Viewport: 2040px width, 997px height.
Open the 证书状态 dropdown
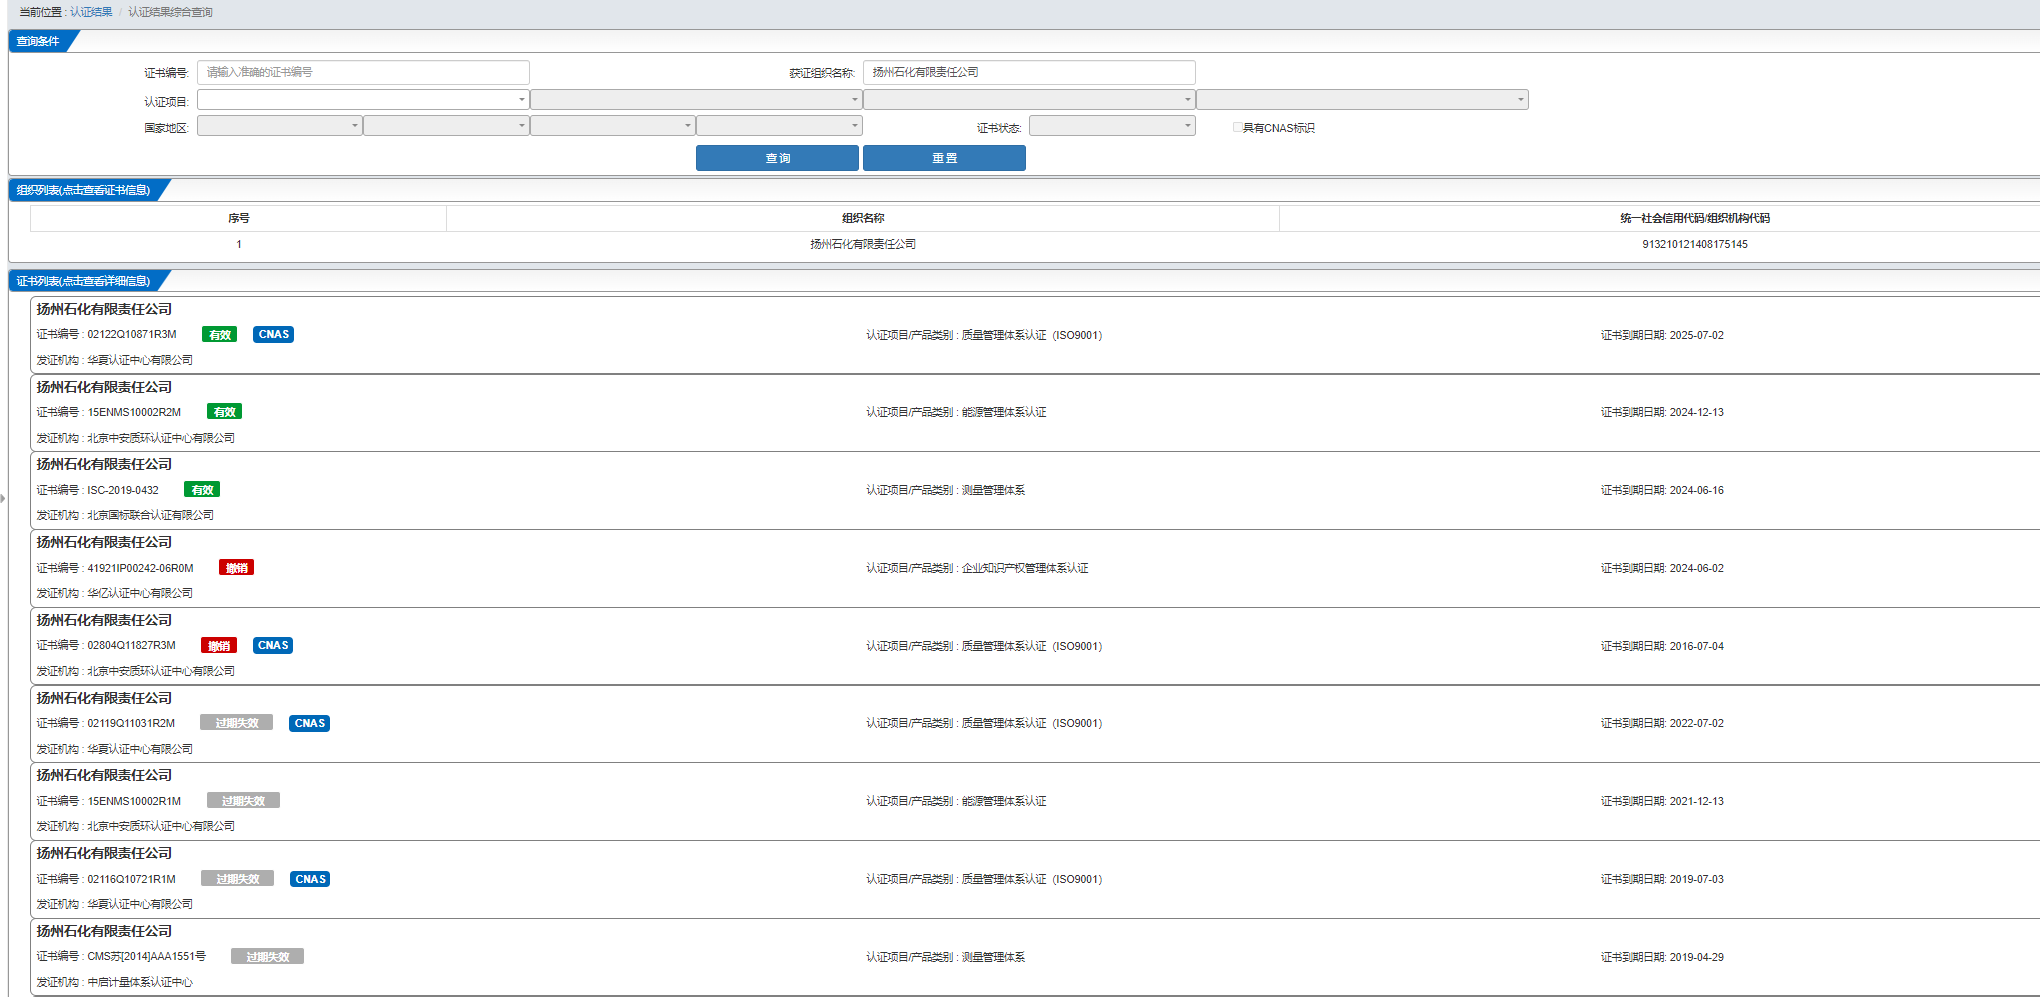pos(1112,125)
